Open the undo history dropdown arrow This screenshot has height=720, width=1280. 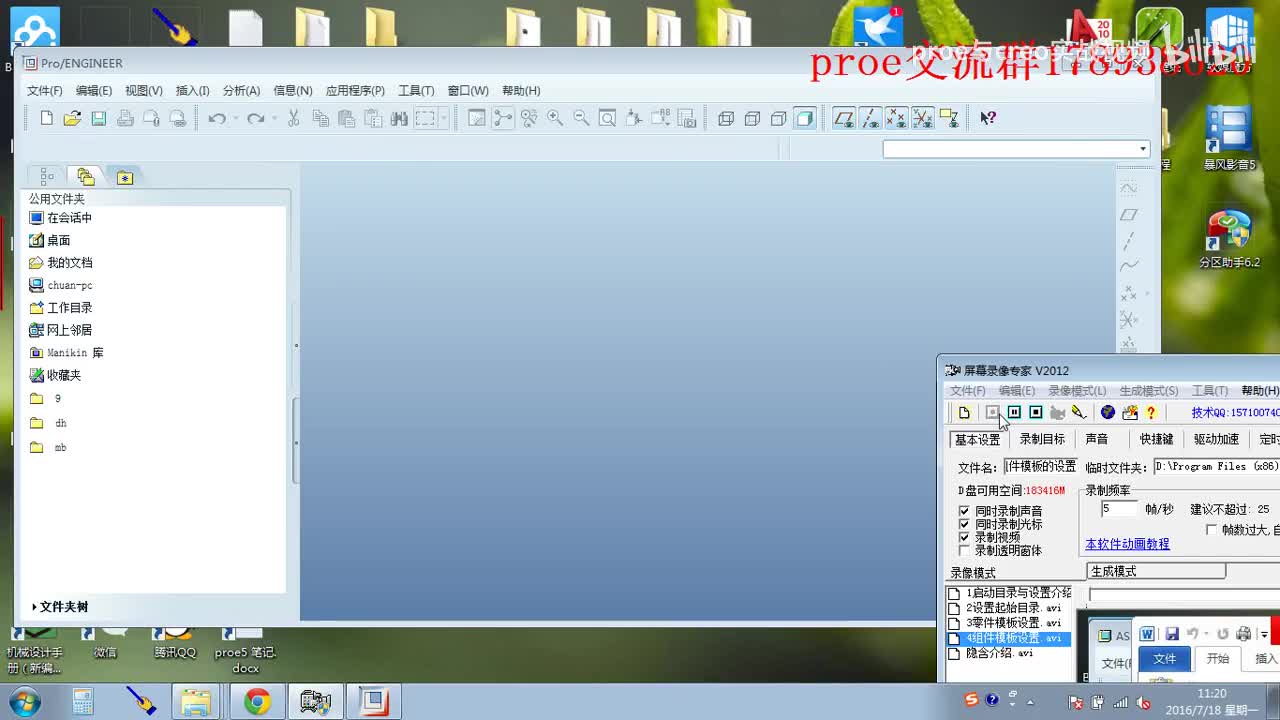pos(235,118)
